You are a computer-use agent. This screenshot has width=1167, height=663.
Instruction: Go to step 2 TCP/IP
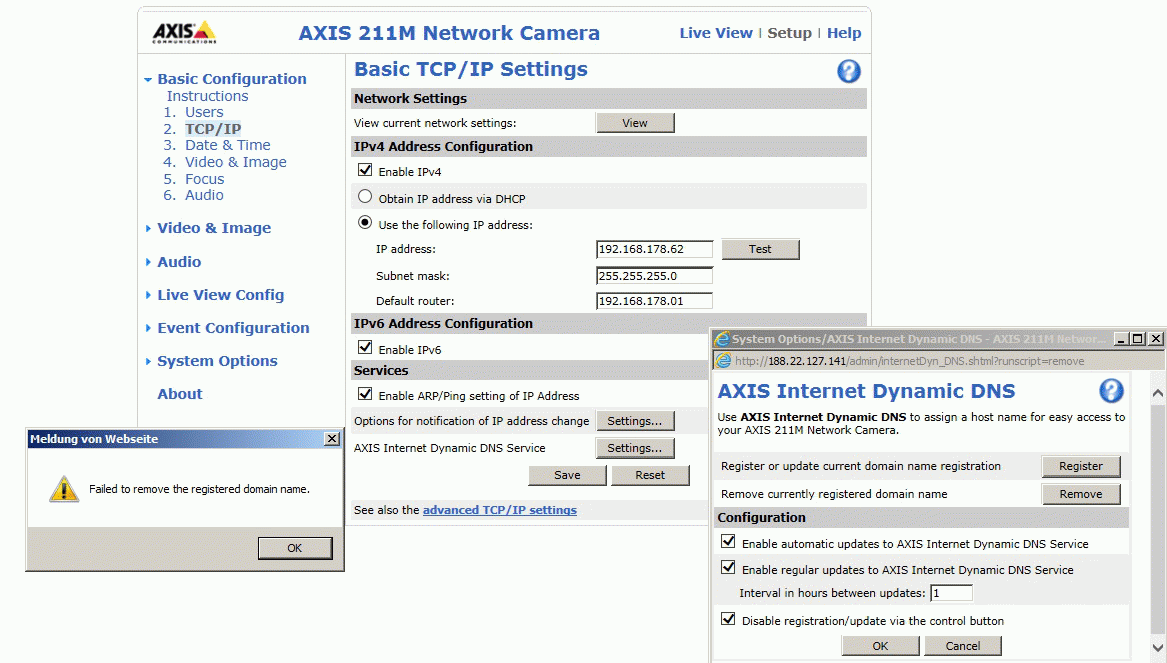[213, 129]
